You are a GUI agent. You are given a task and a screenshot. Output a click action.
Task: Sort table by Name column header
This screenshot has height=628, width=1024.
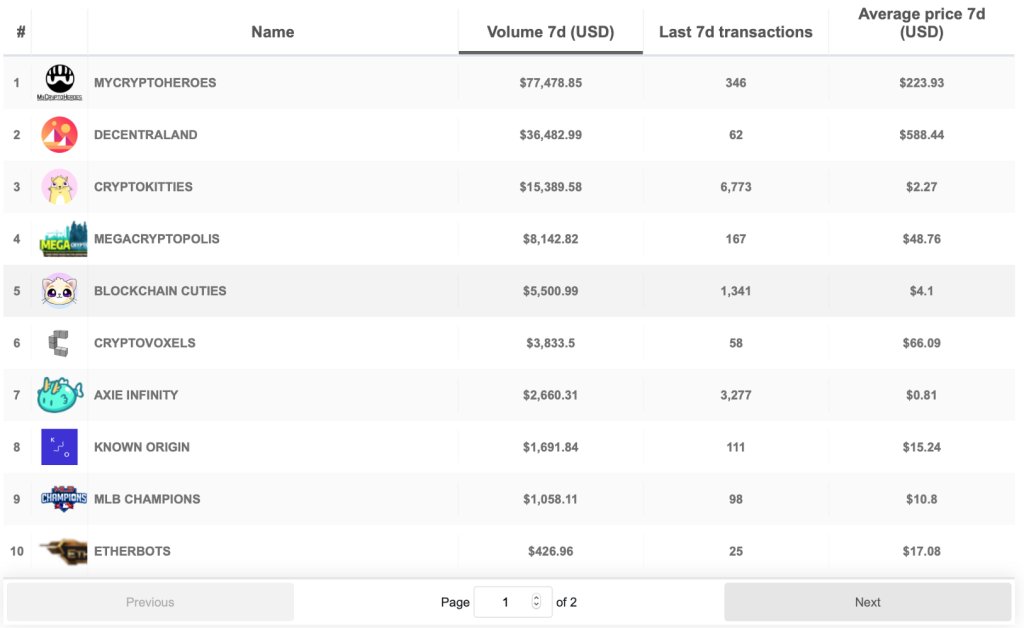click(272, 32)
